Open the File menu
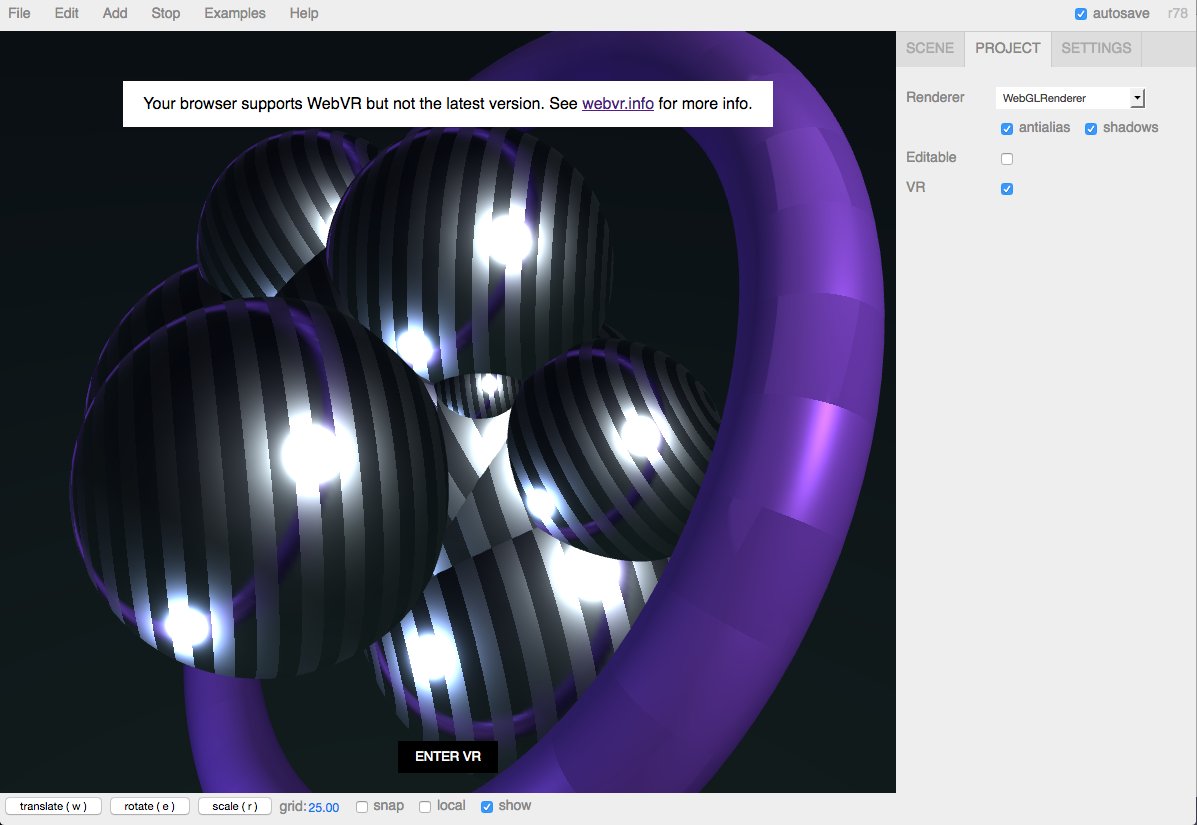Image resolution: width=1197 pixels, height=825 pixels. point(19,13)
